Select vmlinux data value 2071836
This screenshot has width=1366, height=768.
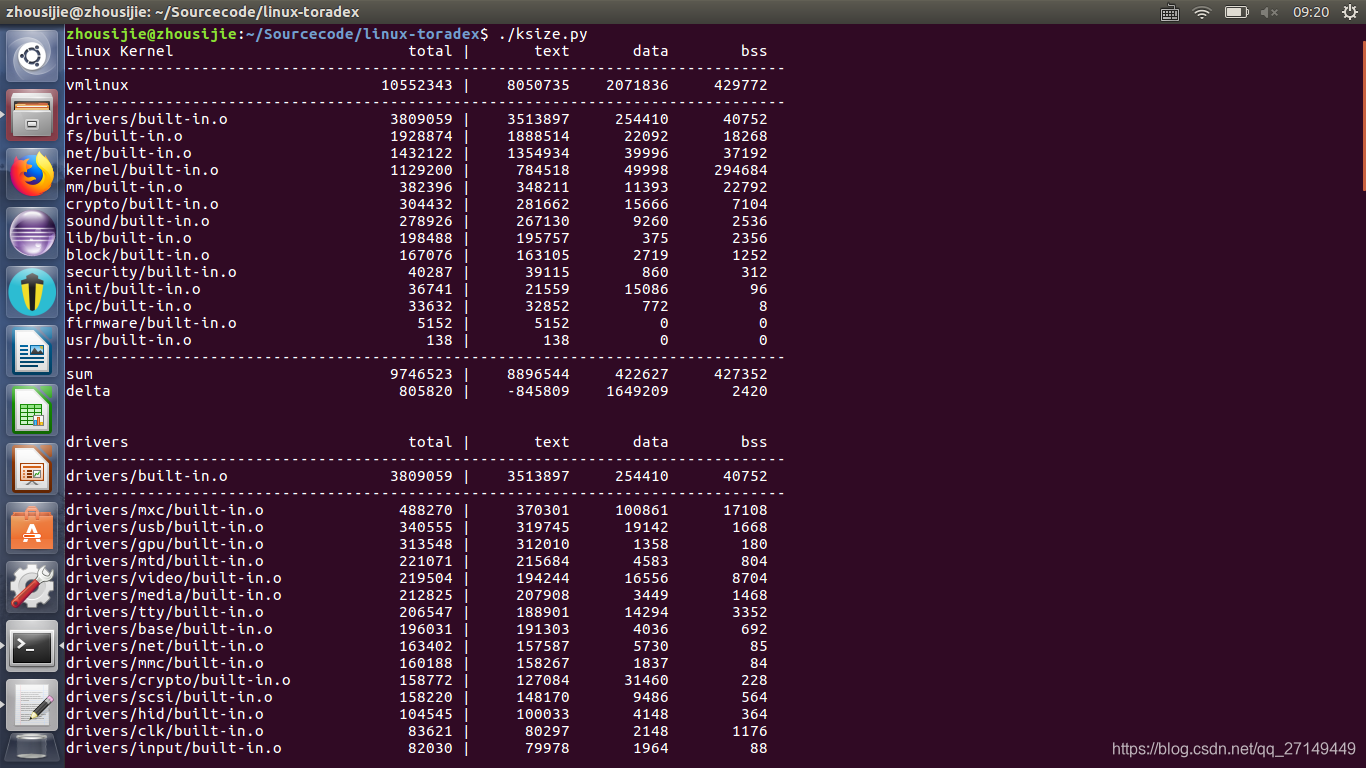coord(637,85)
